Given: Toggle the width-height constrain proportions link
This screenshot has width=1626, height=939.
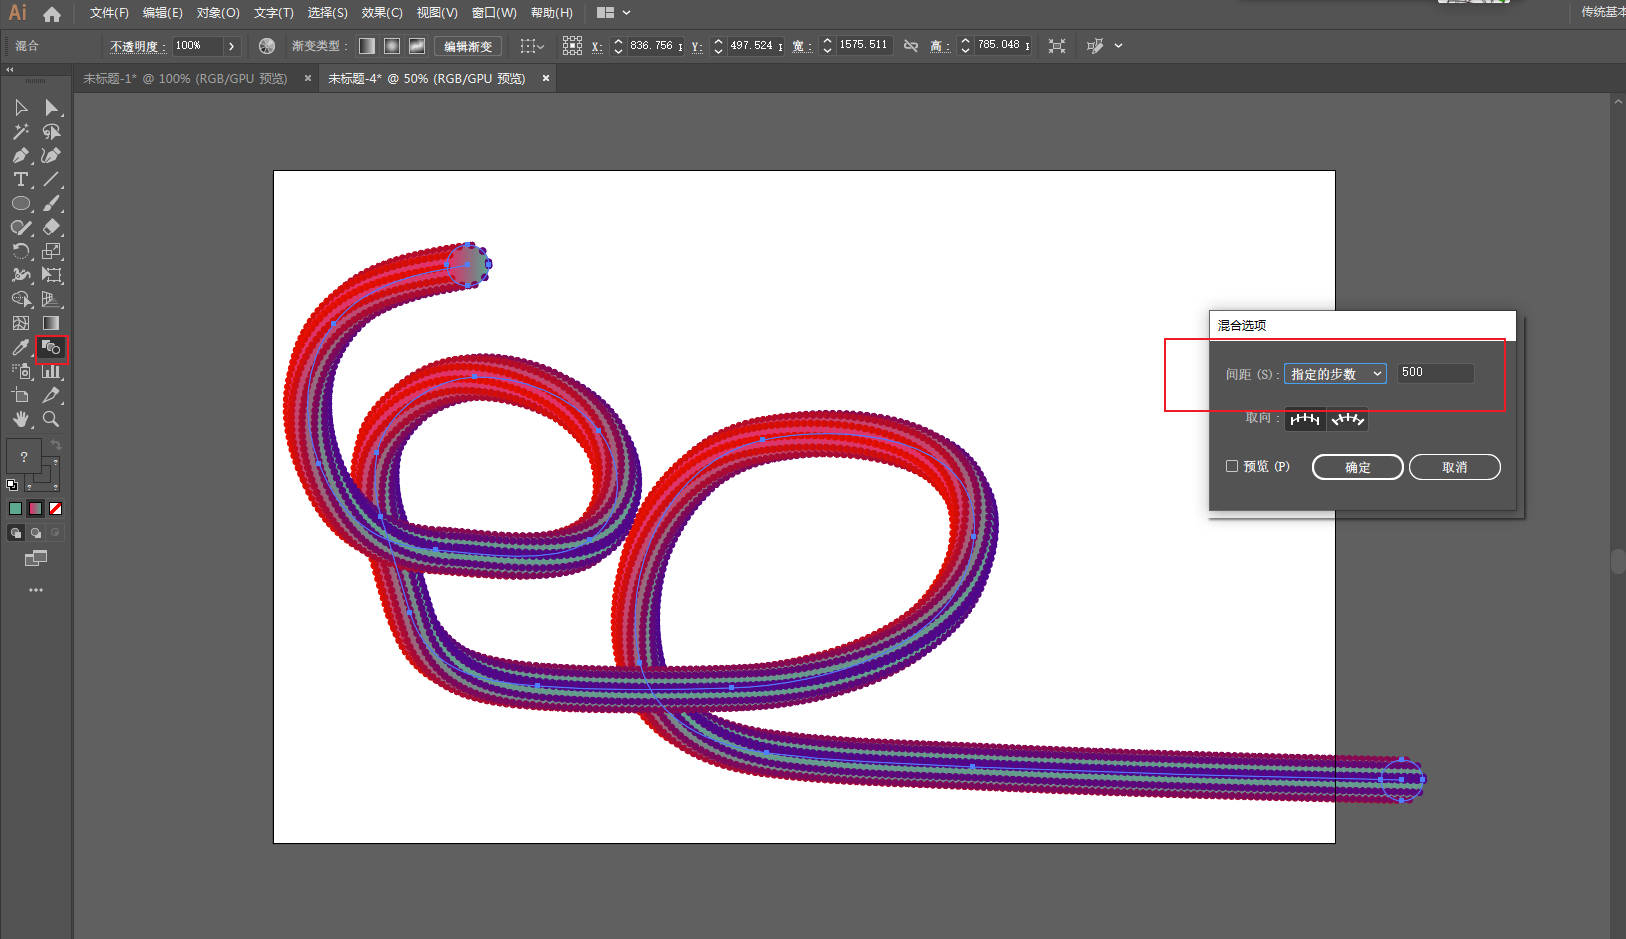Looking at the screenshot, I should (910, 46).
